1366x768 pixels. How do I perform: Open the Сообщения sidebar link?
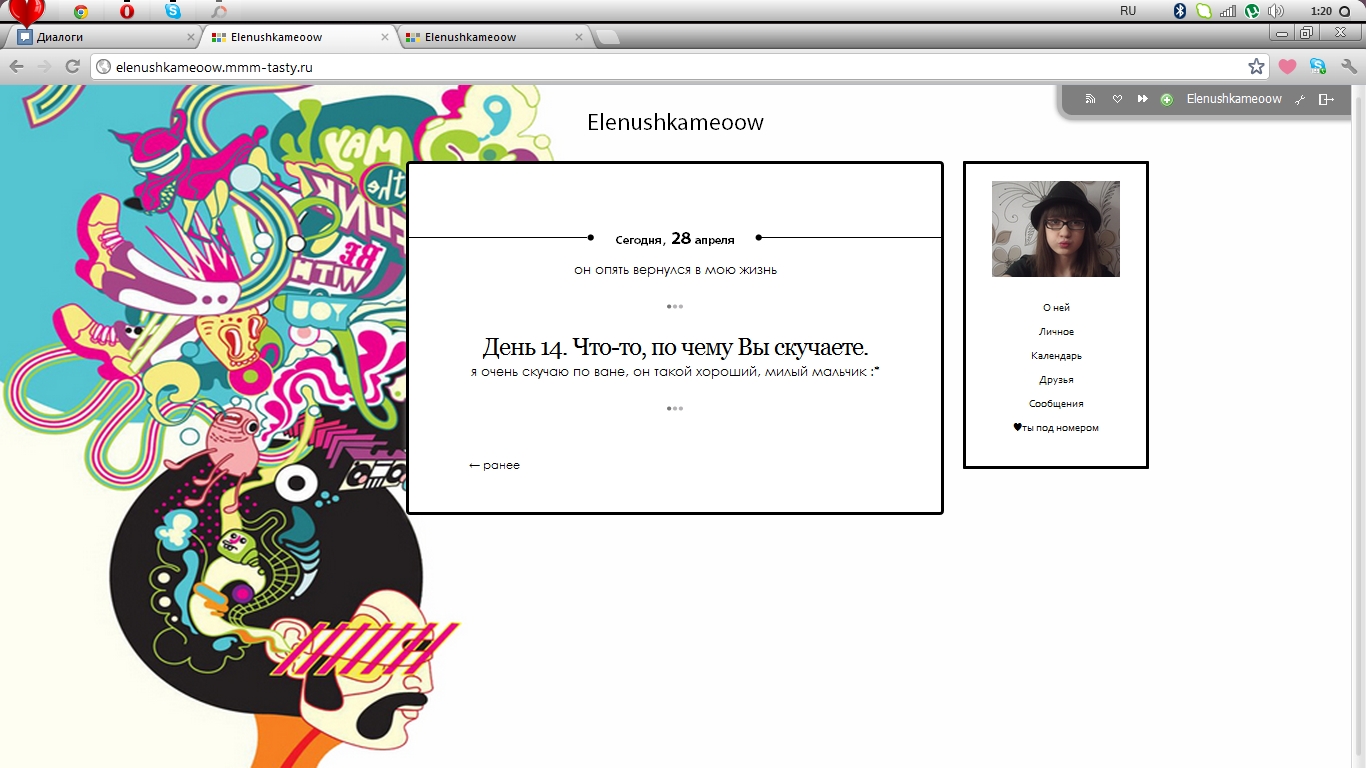(1056, 404)
